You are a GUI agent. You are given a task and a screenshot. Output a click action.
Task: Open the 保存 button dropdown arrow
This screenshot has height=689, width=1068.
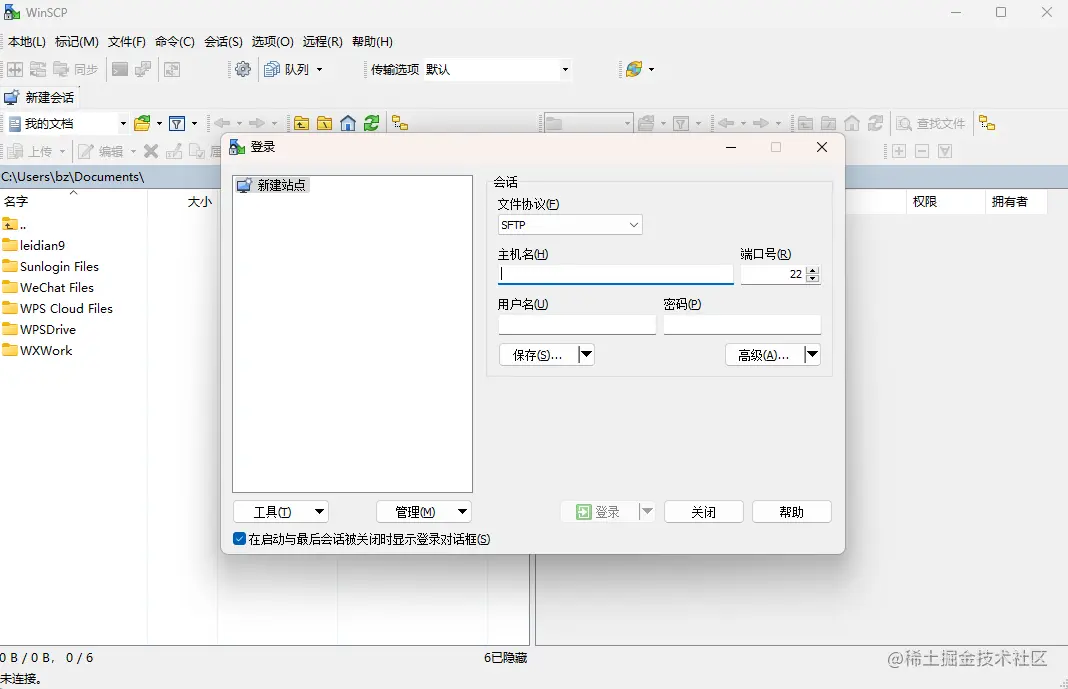coord(587,354)
